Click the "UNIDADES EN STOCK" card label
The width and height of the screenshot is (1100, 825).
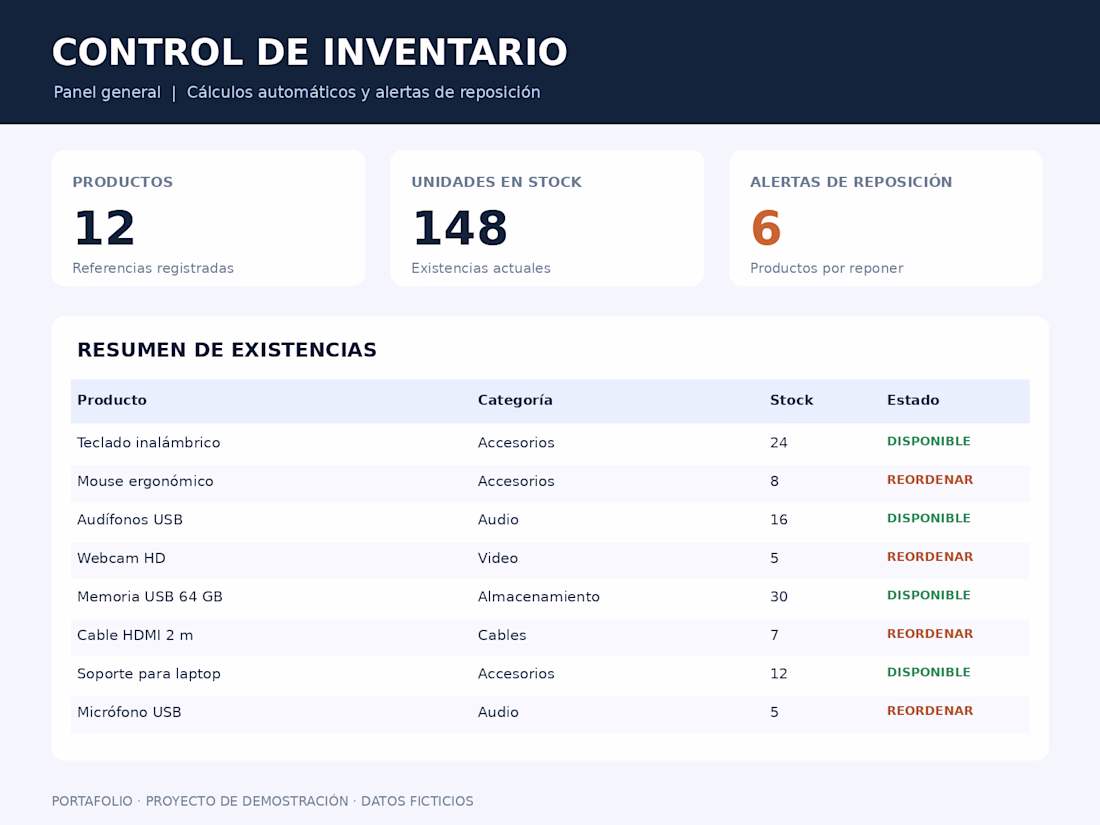(497, 182)
